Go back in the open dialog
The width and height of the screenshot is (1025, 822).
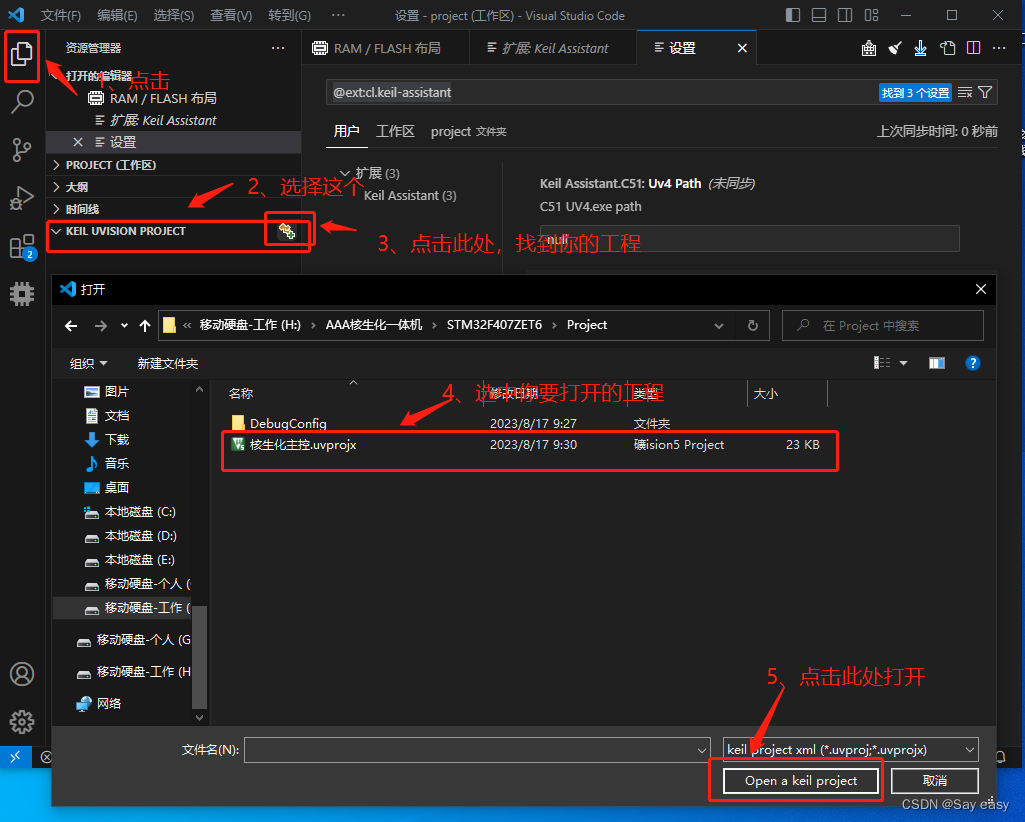(71, 326)
